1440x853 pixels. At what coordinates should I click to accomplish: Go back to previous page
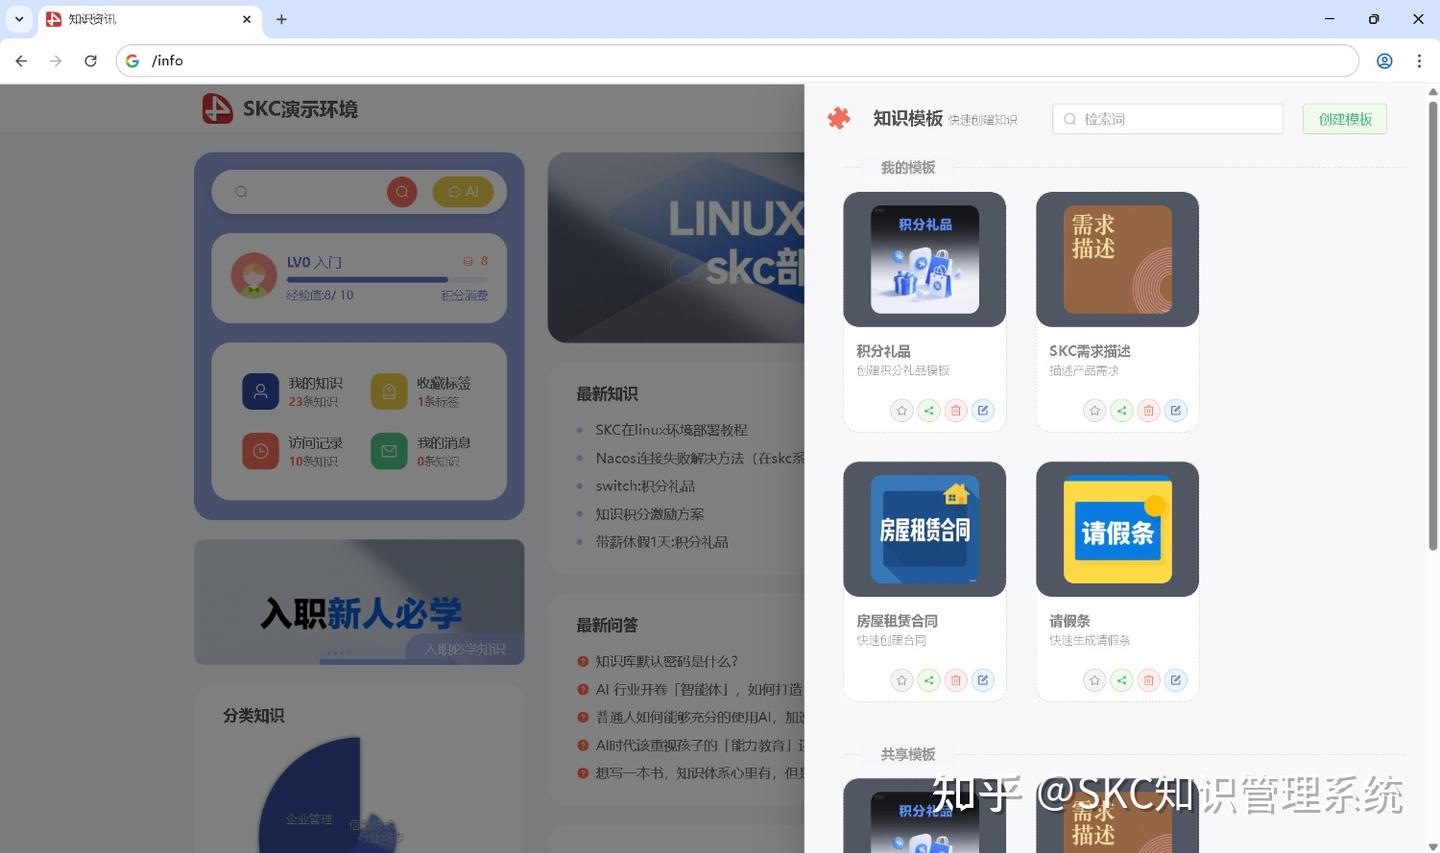pyautogui.click(x=21, y=61)
